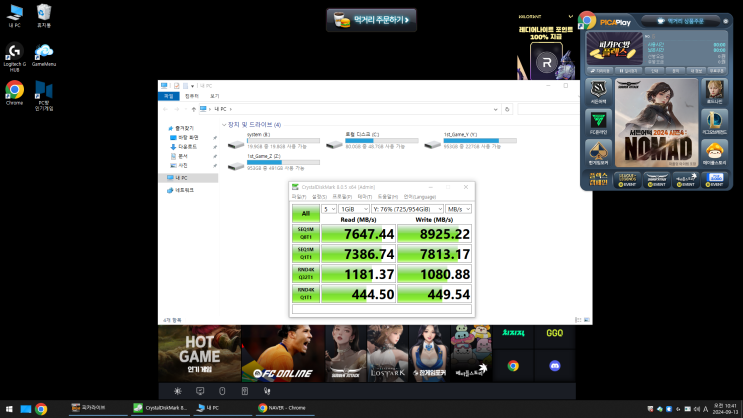This screenshot has height=418, width=743.
Task: Open the 언어(Language) menu in CrystalDiskMark
Action: pyautogui.click(x=419, y=197)
